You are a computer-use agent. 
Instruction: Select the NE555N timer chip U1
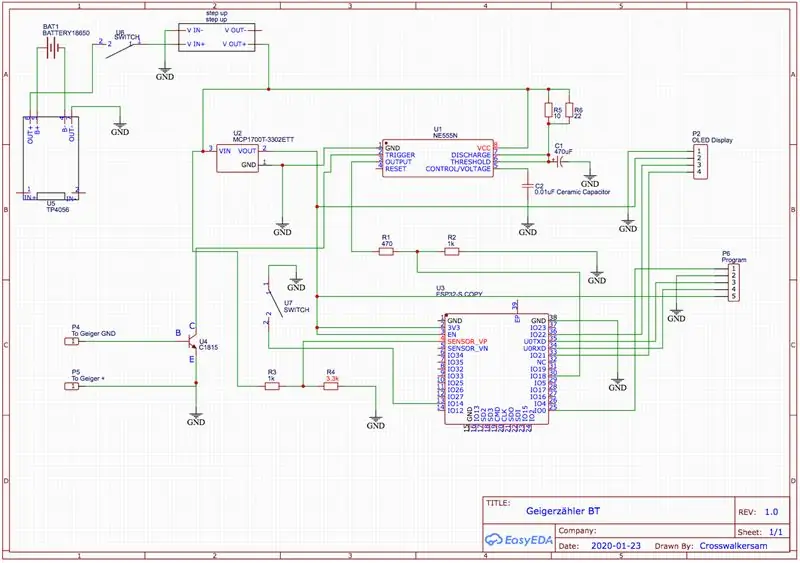tap(438, 158)
